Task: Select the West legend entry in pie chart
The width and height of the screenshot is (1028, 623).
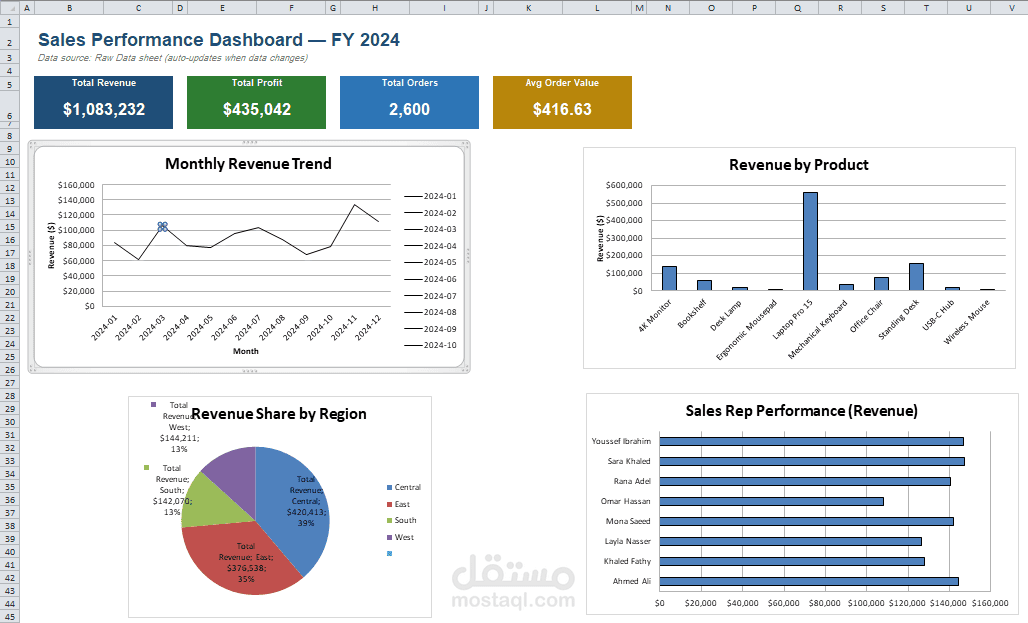Action: pos(401,537)
